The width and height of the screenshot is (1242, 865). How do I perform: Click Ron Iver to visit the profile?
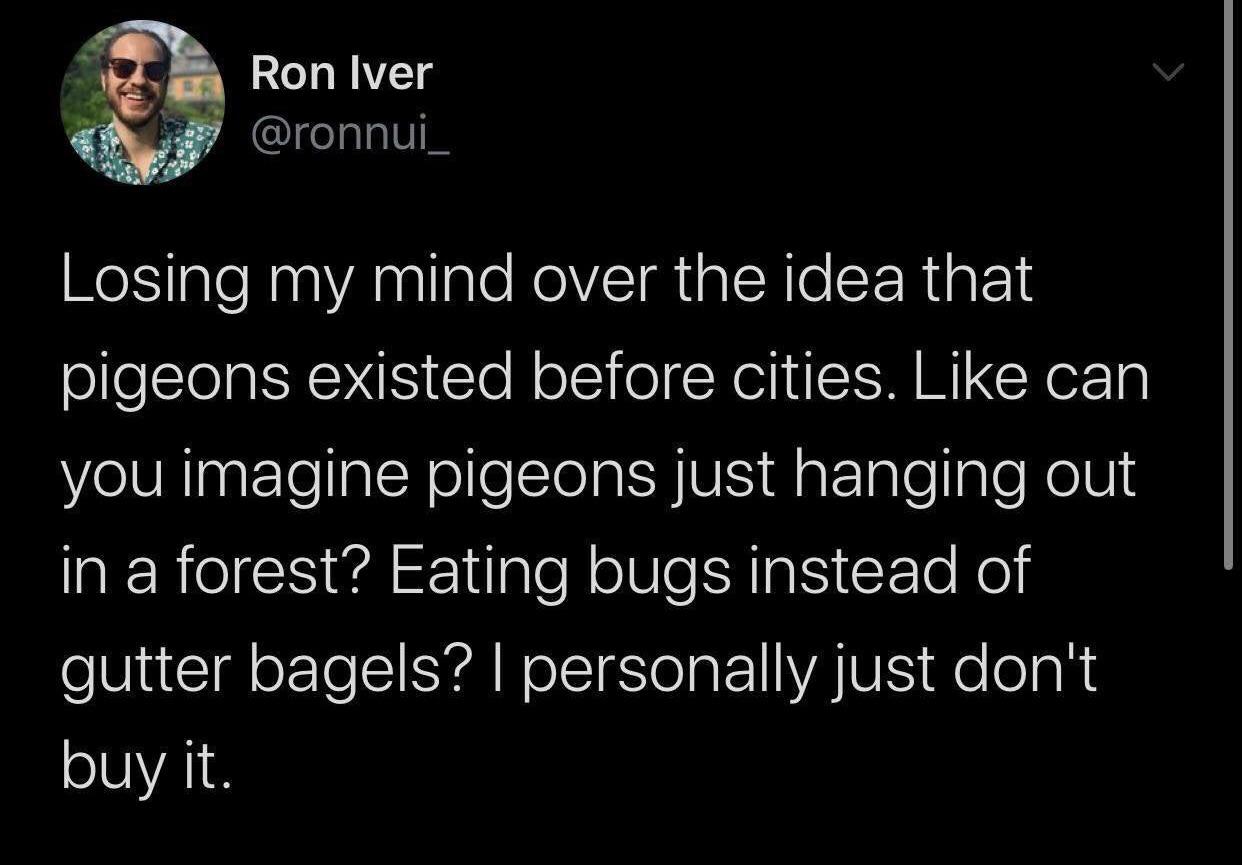[341, 71]
